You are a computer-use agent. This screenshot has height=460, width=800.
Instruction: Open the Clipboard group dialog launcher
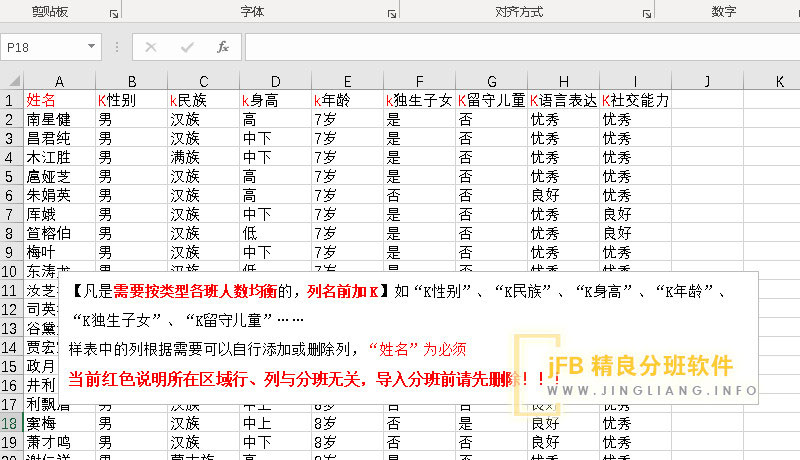(x=114, y=14)
